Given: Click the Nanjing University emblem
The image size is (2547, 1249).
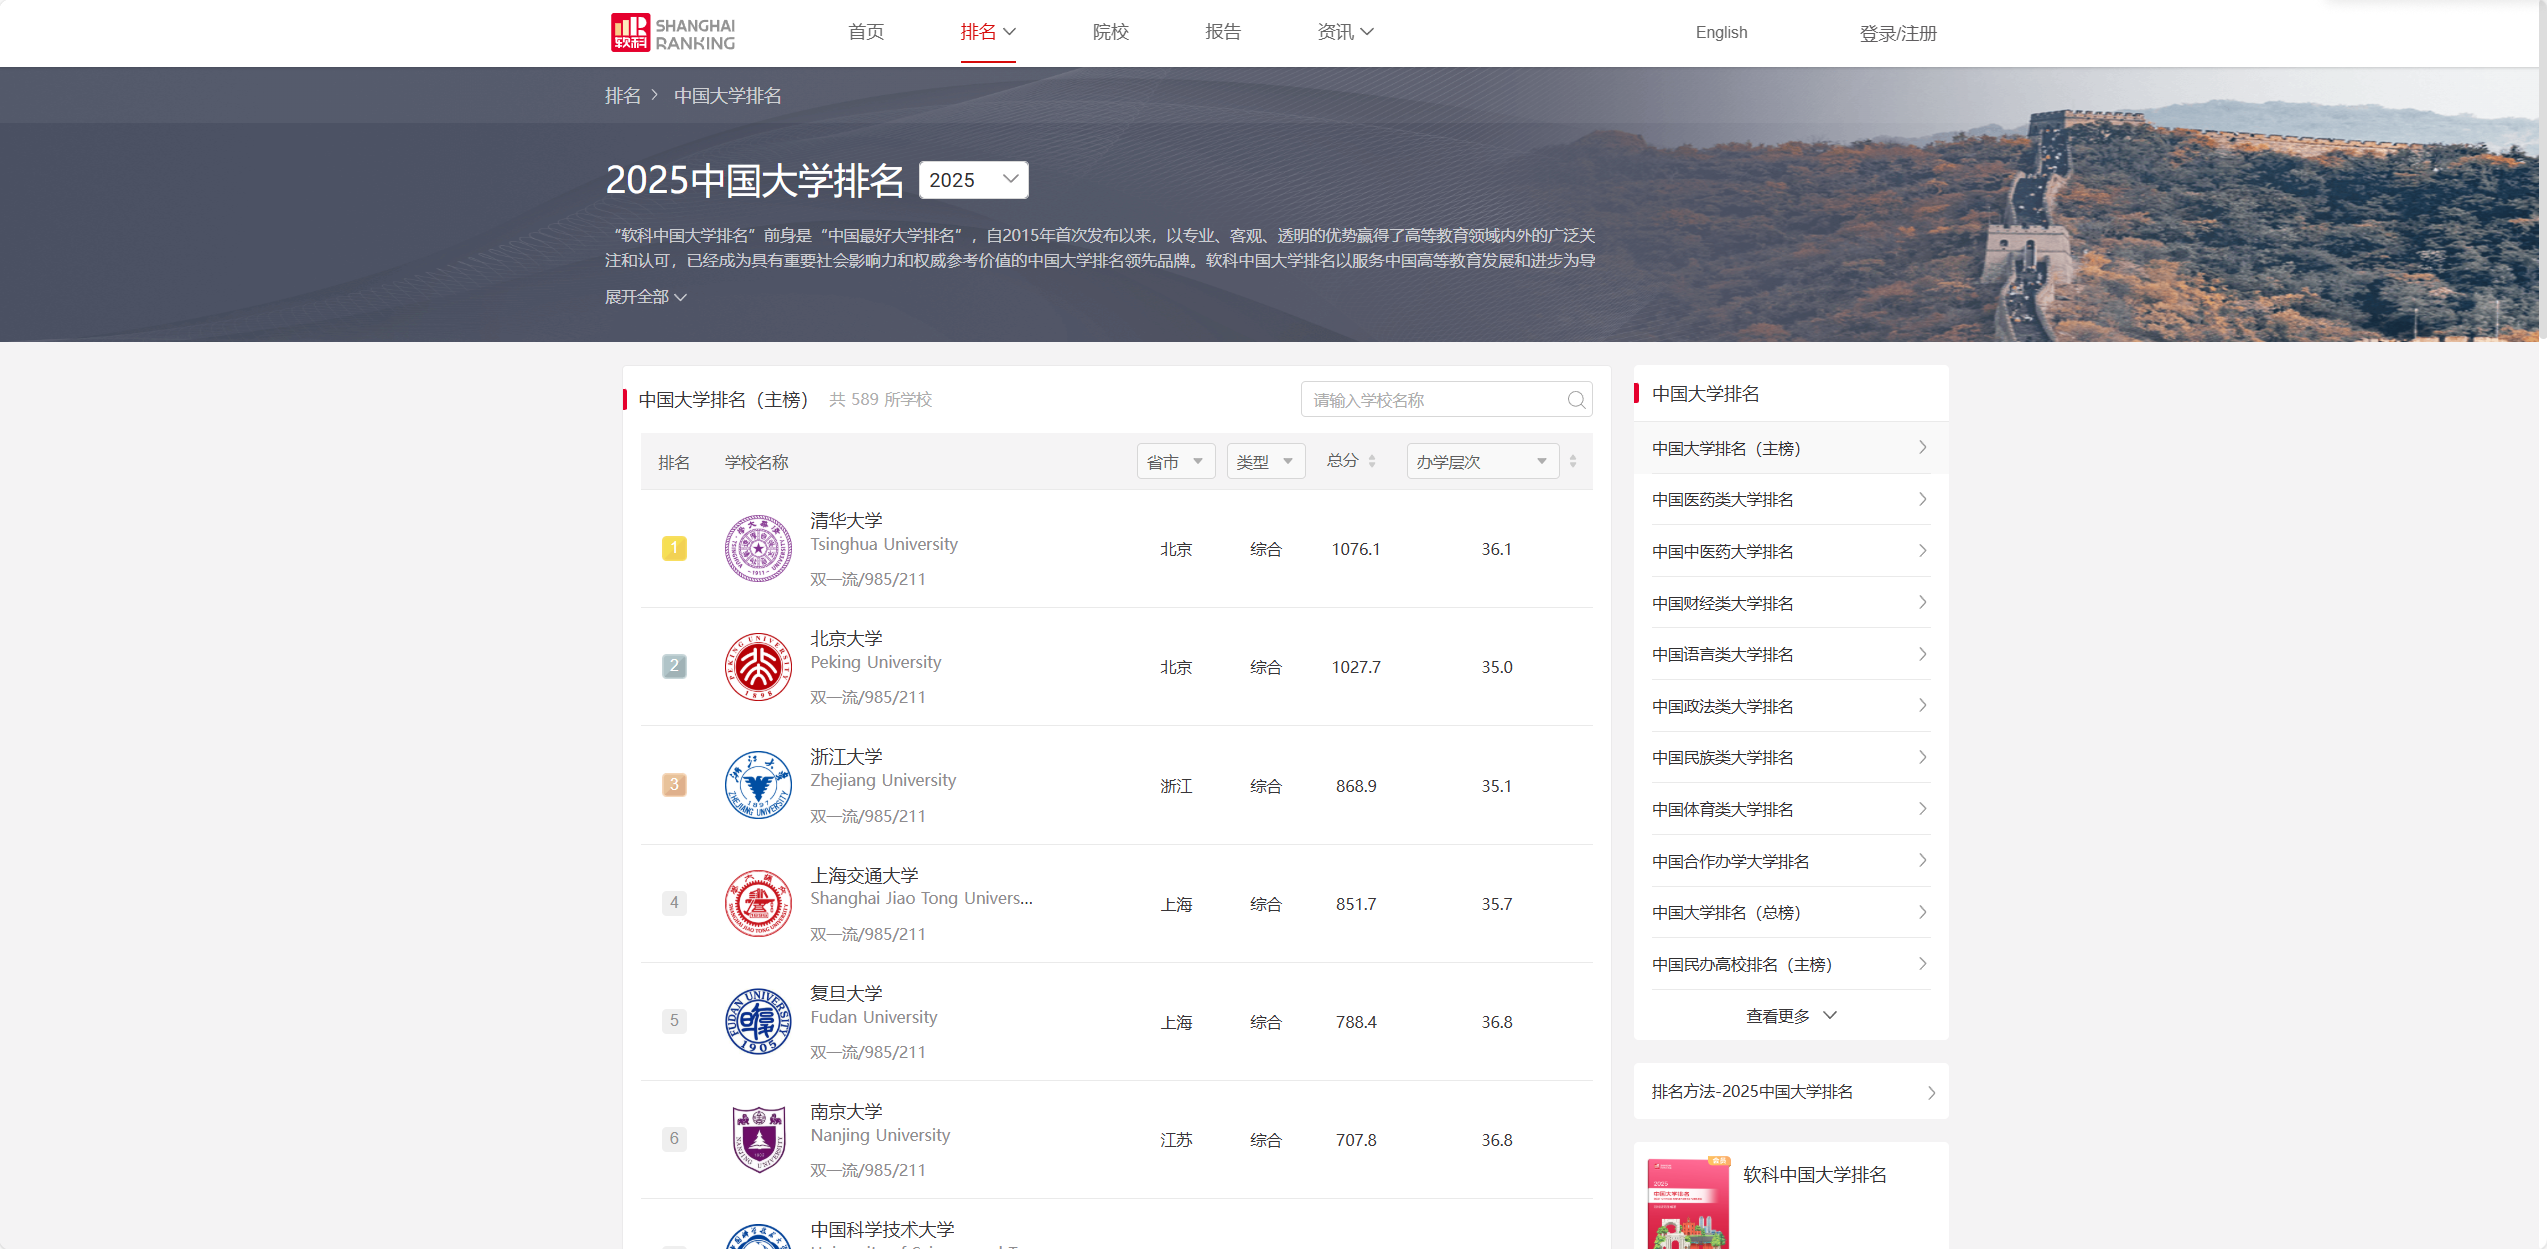Looking at the screenshot, I should coord(758,1139).
